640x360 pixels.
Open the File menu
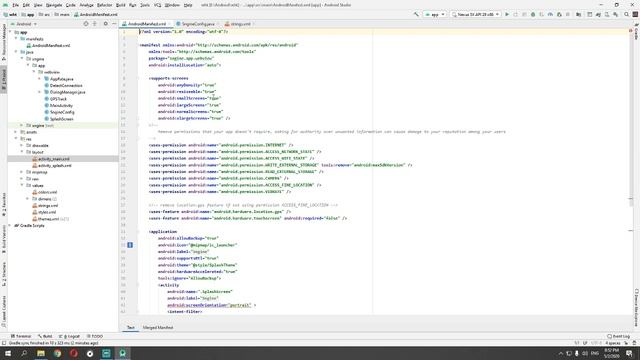coord(16,5)
